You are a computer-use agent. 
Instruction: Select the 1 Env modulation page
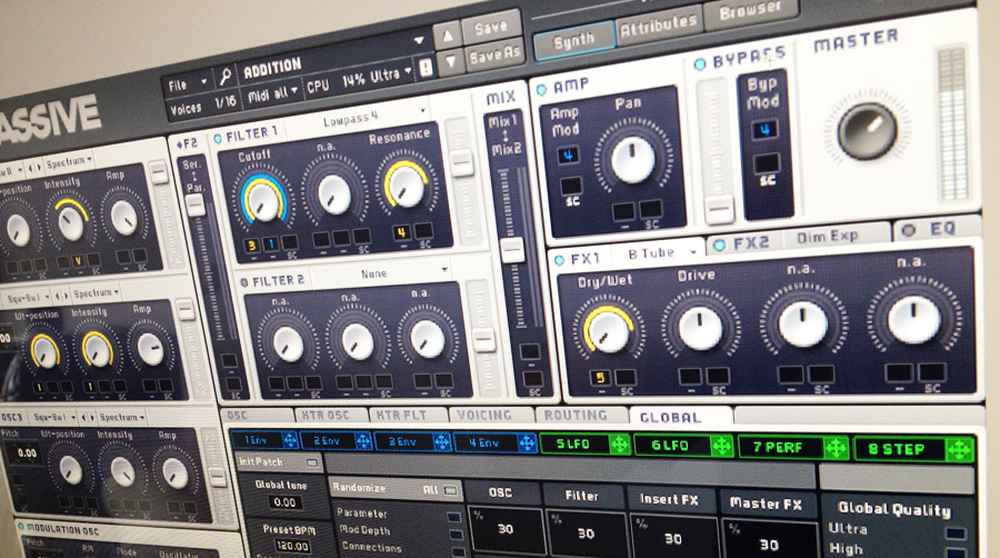[256, 440]
